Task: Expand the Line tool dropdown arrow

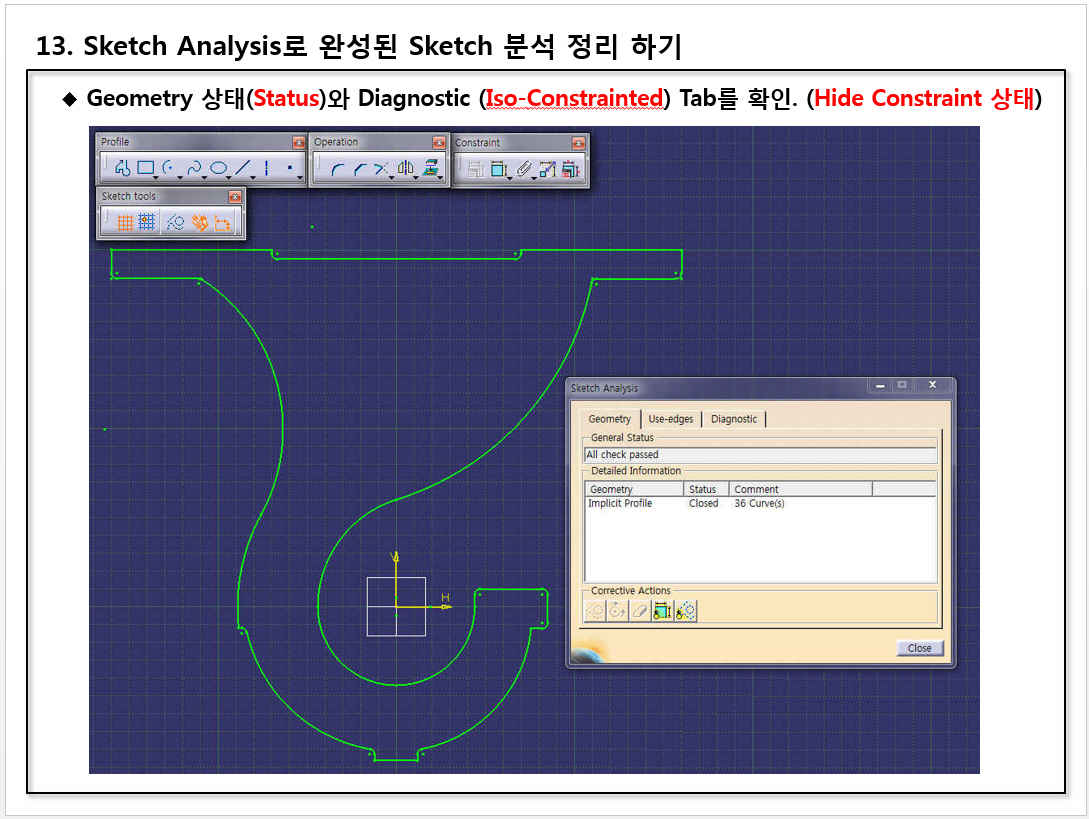Action: coord(253,177)
